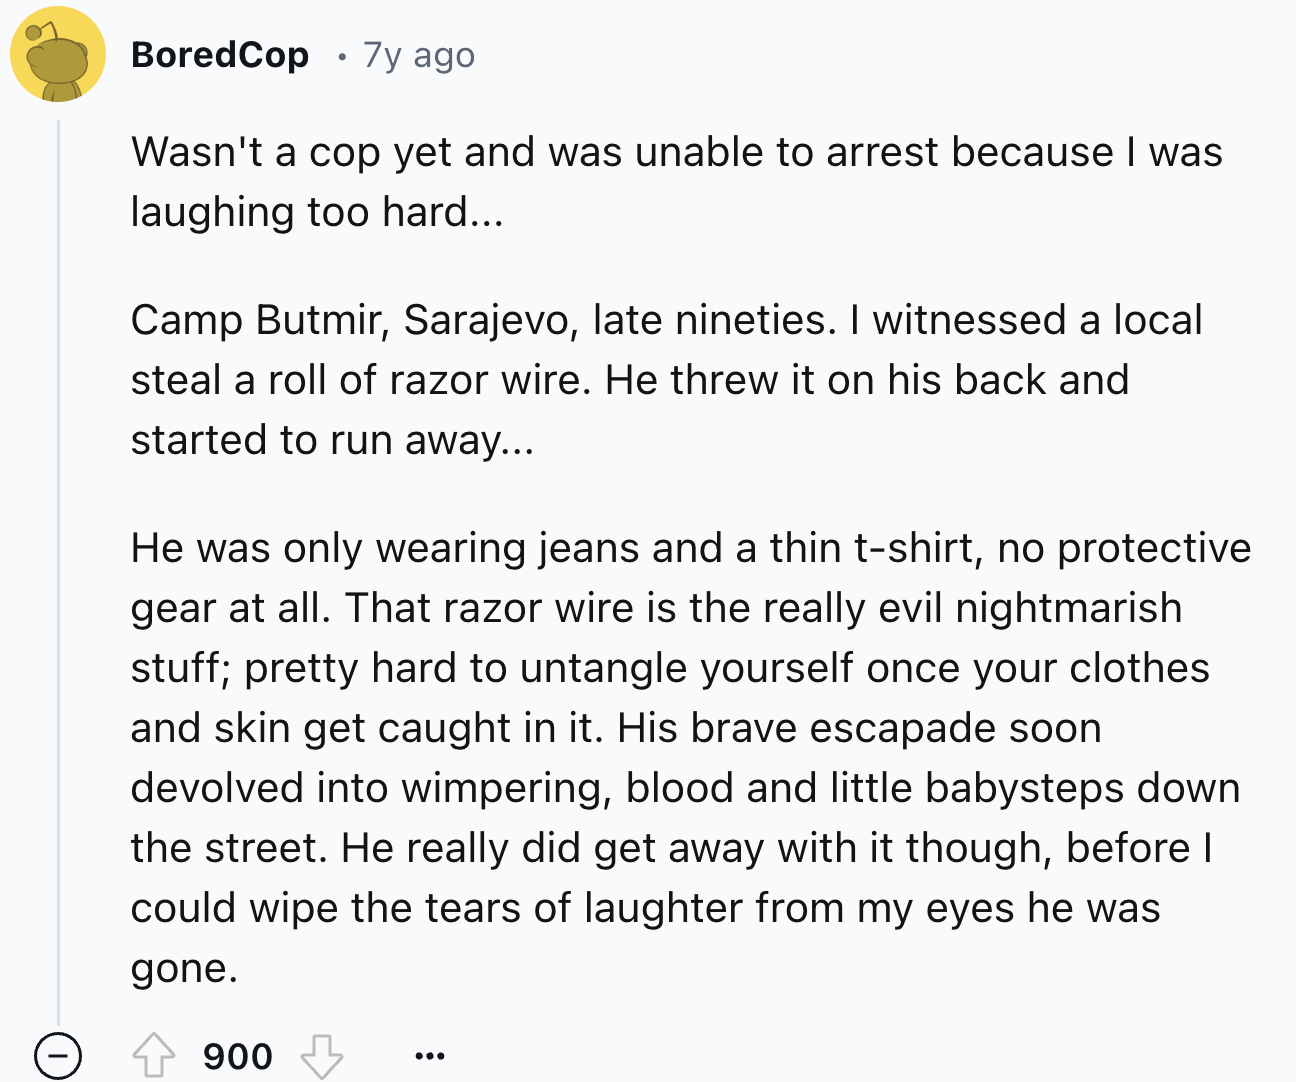Click the 900 vote count
The image size is (1296, 1082).
[x=238, y=1056]
